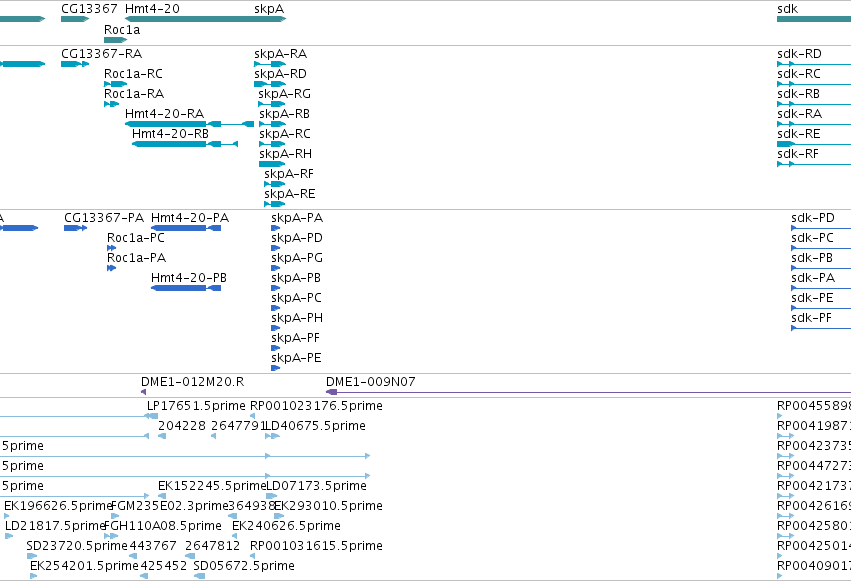The height and width of the screenshot is (581, 851).
Task: Click transcript skpA-RC
Action: point(285,134)
